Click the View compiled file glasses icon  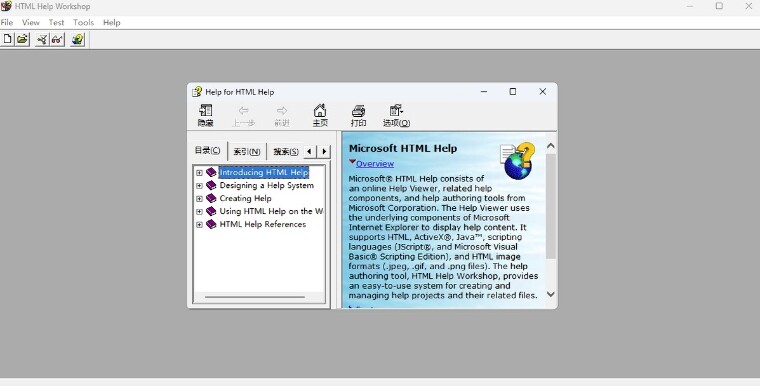(57, 39)
